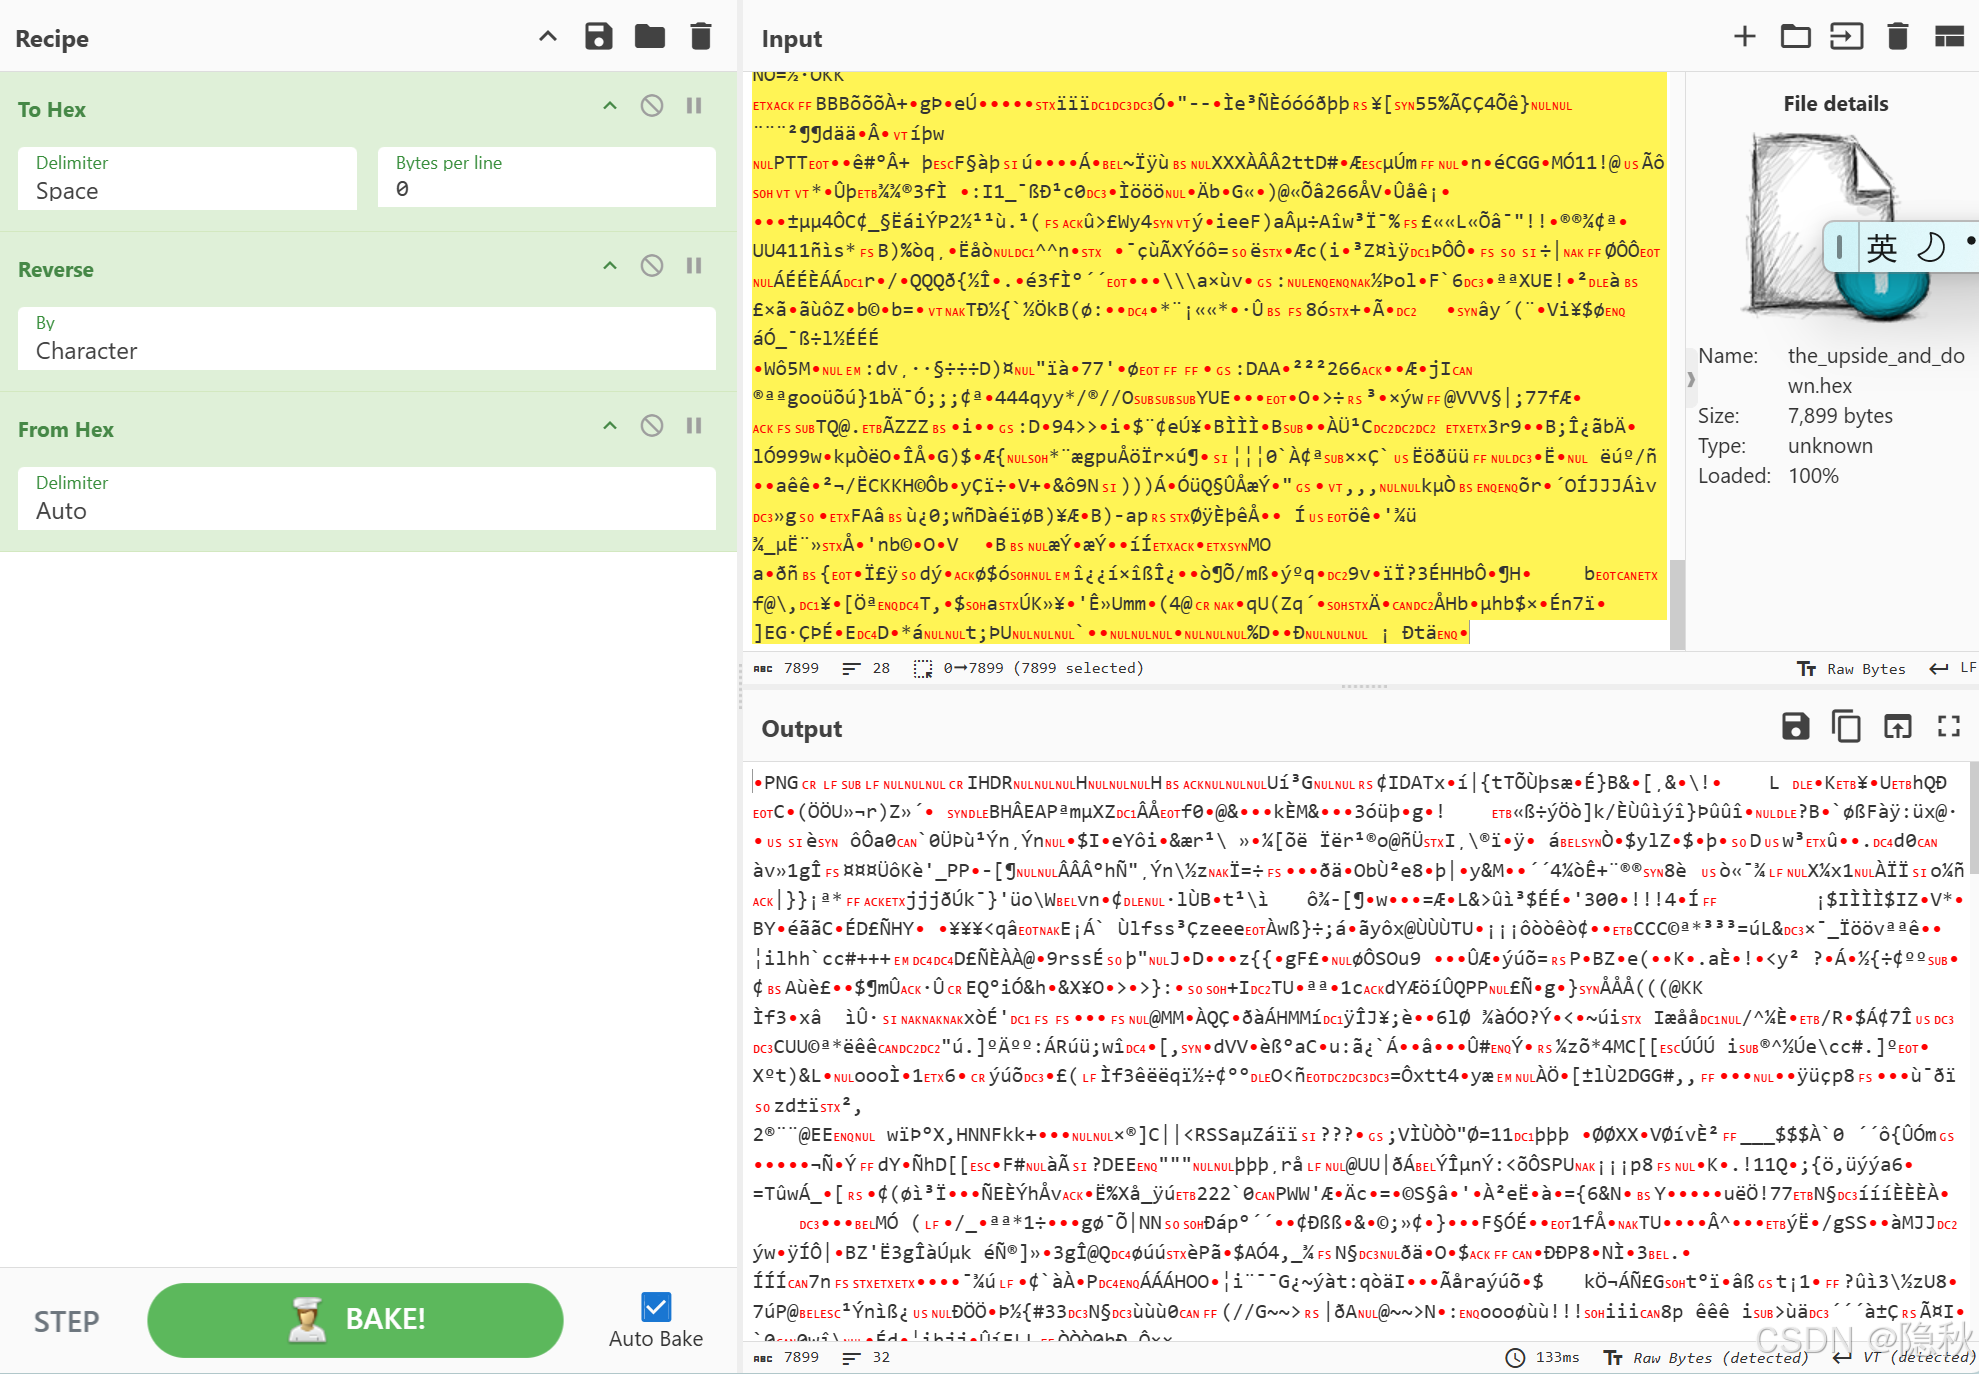Save the current recipe to a file
This screenshot has width=1979, height=1374.
pyautogui.click(x=599, y=35)
